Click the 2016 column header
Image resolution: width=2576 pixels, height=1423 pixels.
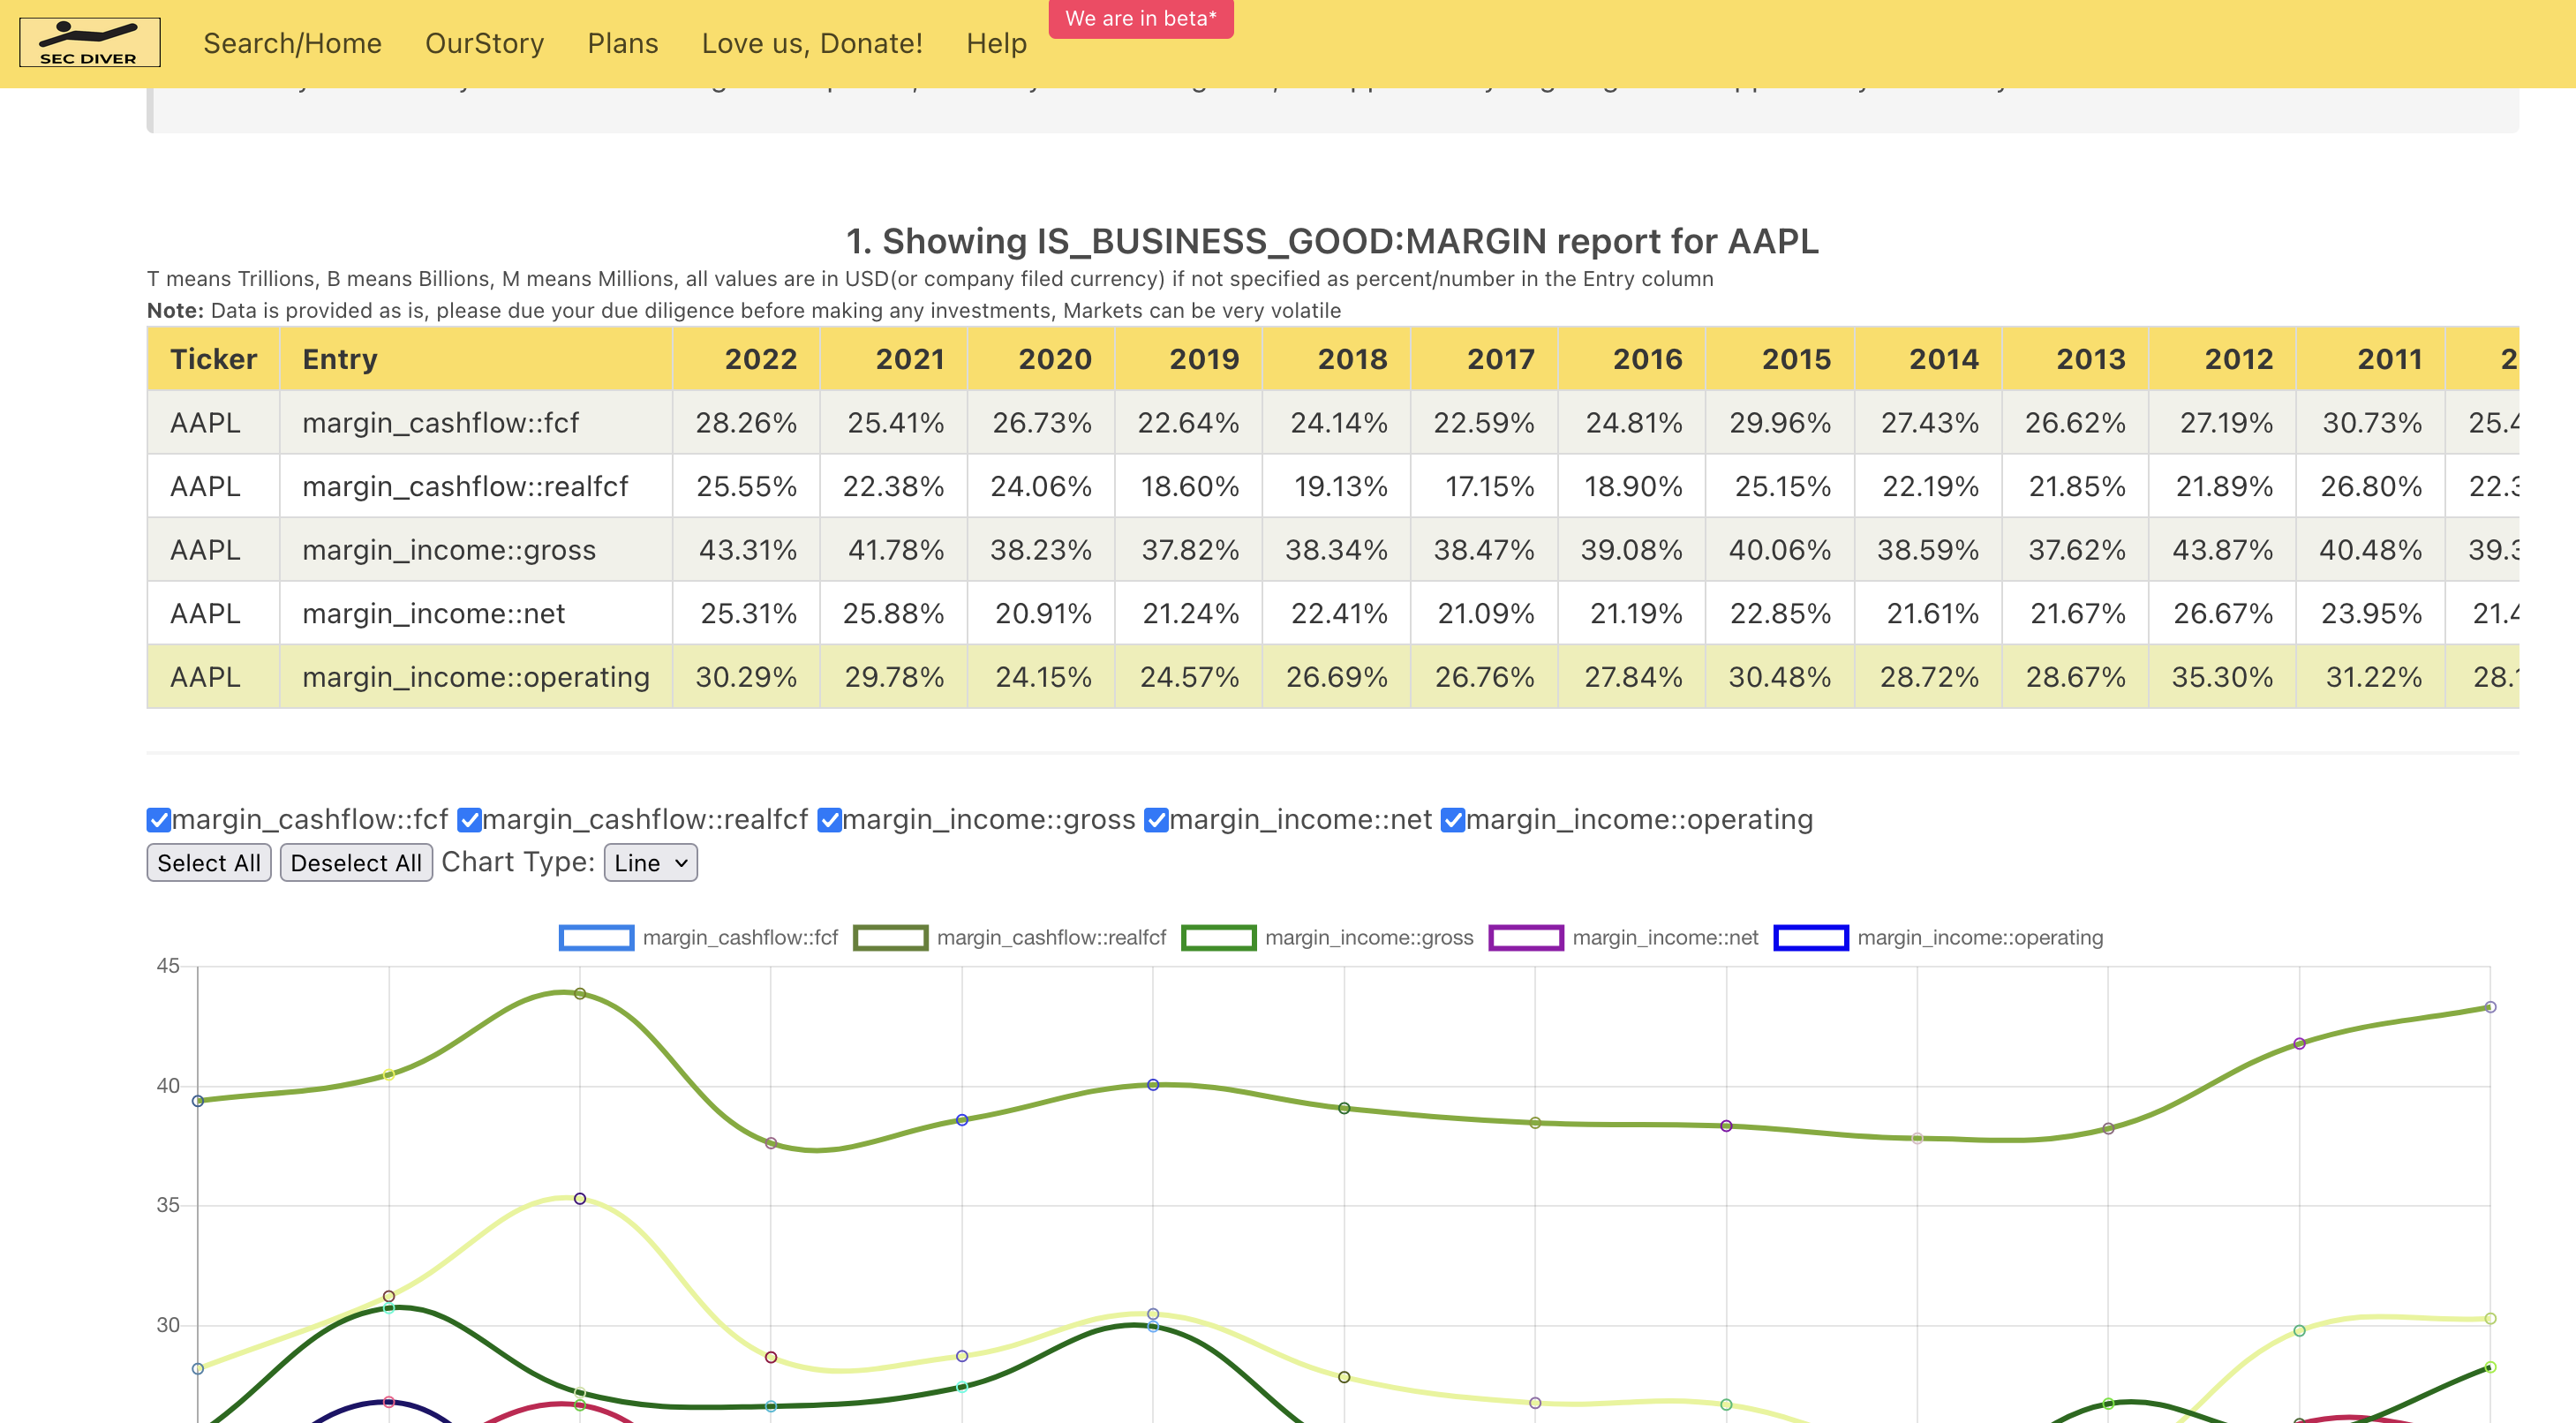(x=1632, y=359)
